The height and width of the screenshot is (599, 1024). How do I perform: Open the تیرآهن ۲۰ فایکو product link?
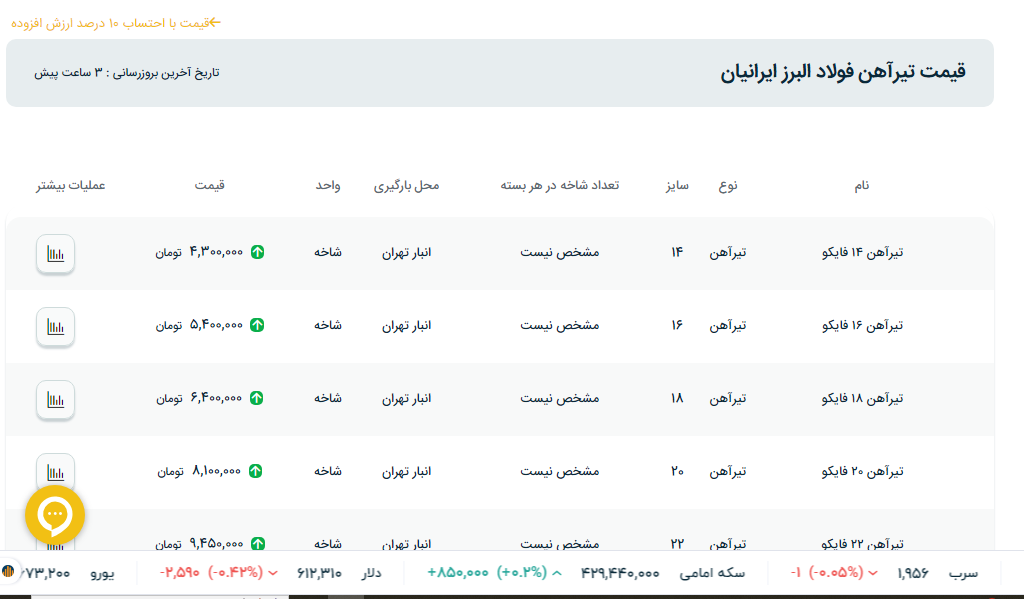pos(861,471)
